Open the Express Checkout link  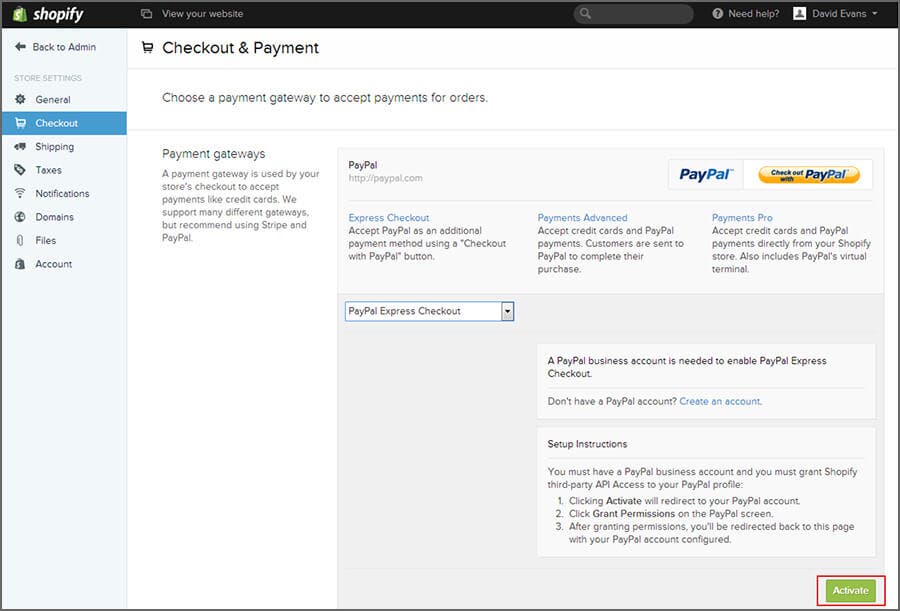pyautogui.click(x=389, y=217)
